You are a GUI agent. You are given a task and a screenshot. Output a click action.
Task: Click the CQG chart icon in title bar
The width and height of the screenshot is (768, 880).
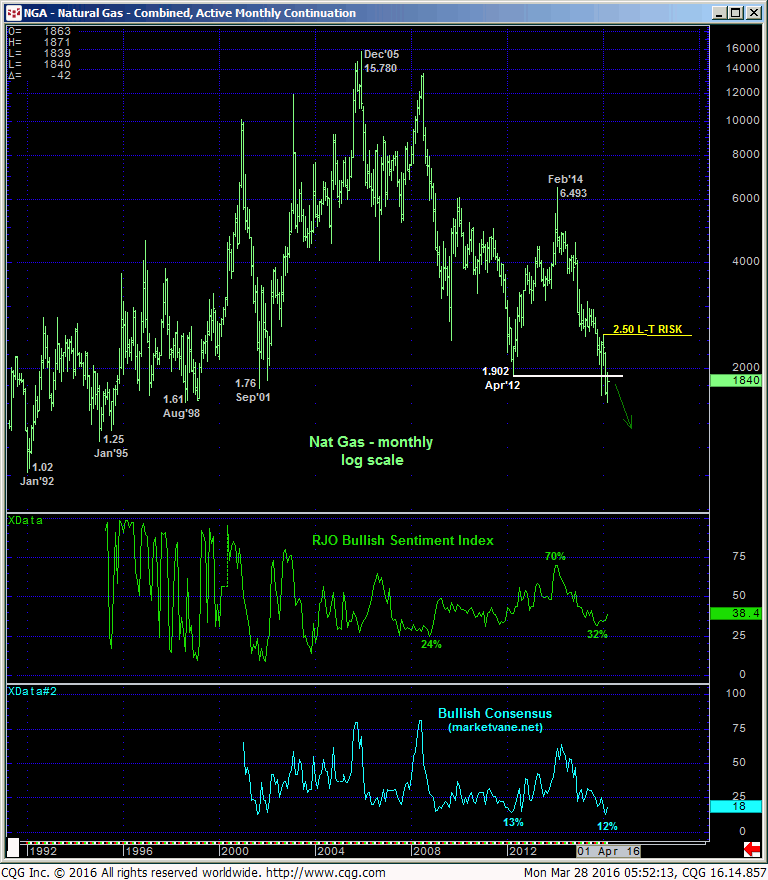[13, 12]
